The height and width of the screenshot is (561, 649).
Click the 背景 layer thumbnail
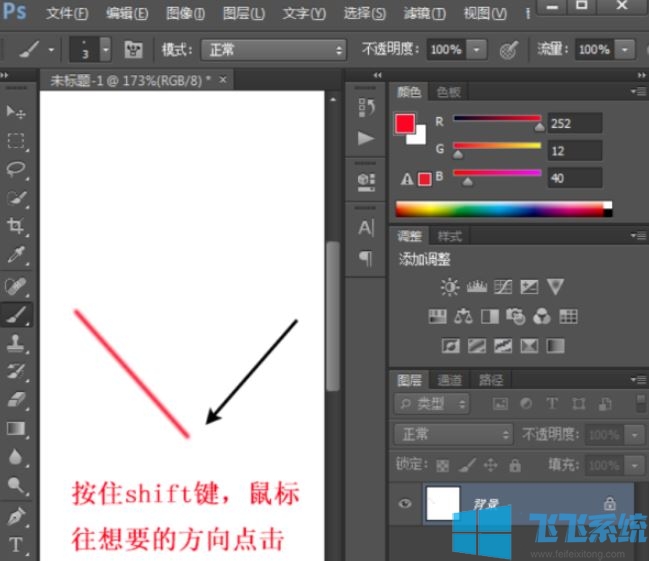point(442,504)
